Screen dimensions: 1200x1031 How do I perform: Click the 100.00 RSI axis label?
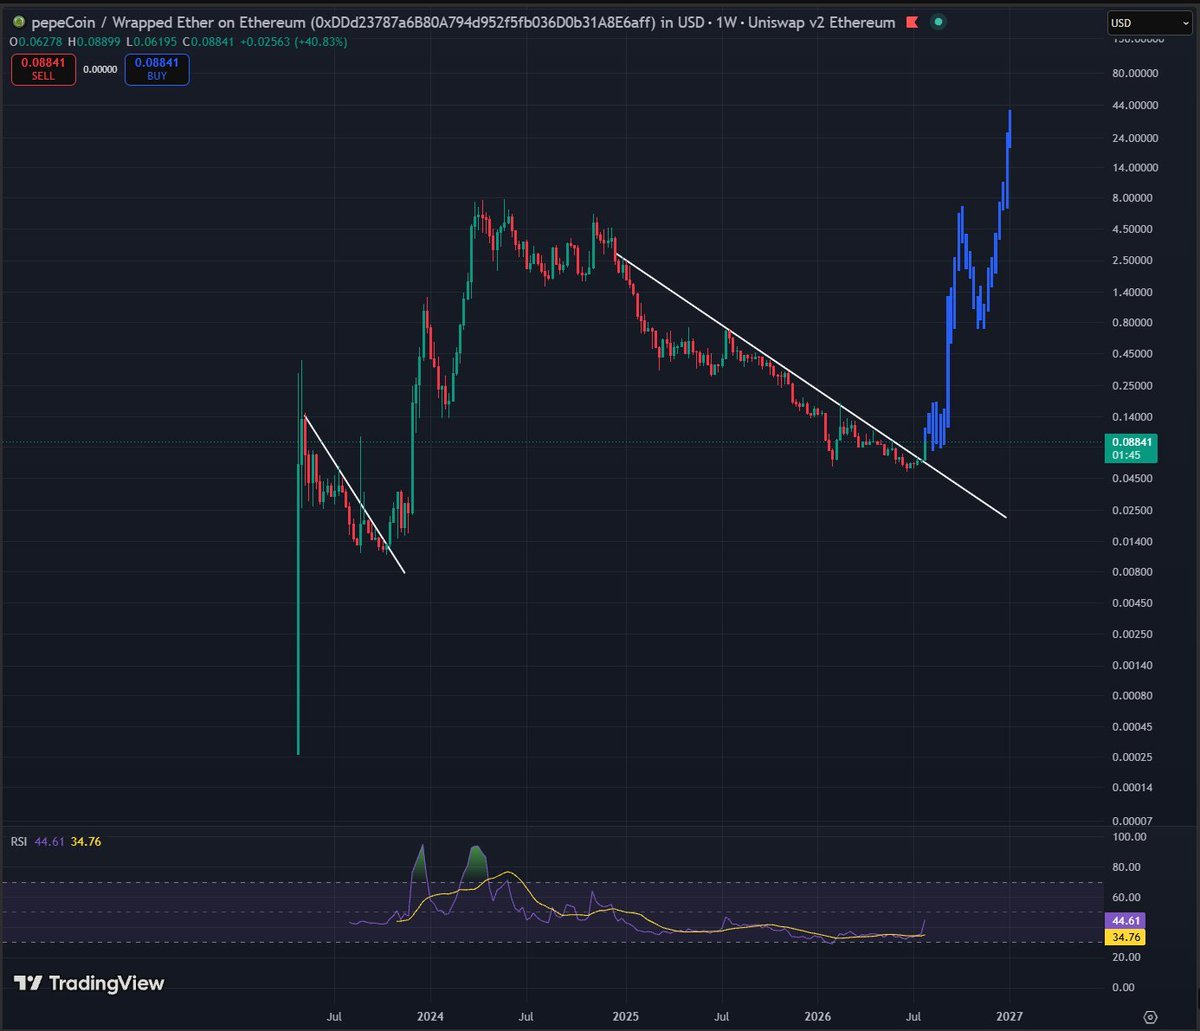1129,837
